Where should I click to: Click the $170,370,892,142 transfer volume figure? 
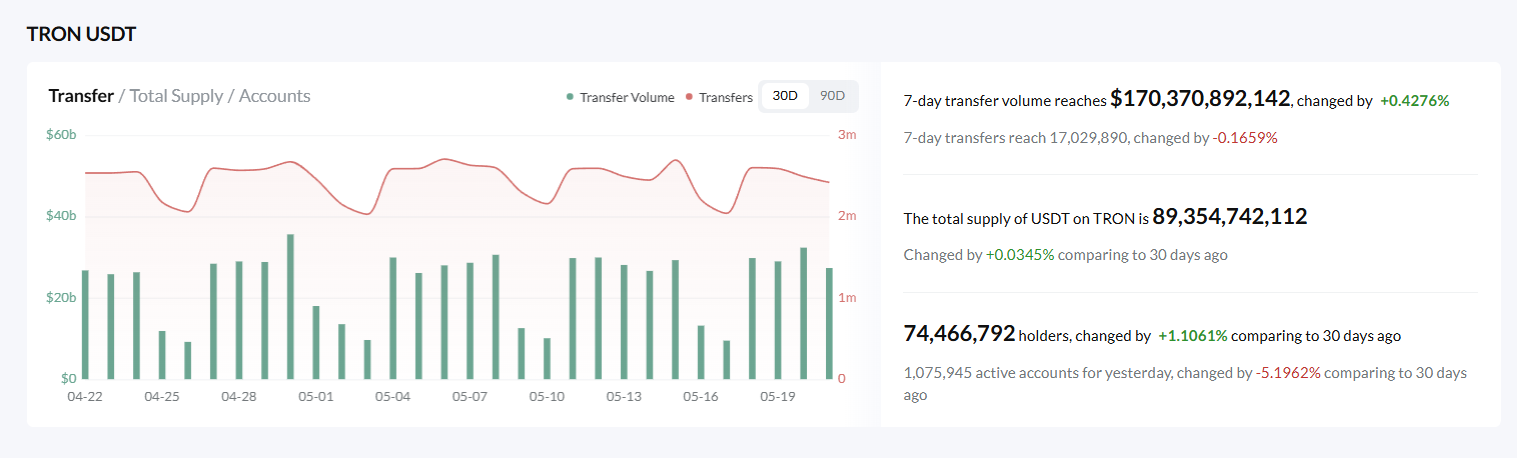(x=1200, y=98)
